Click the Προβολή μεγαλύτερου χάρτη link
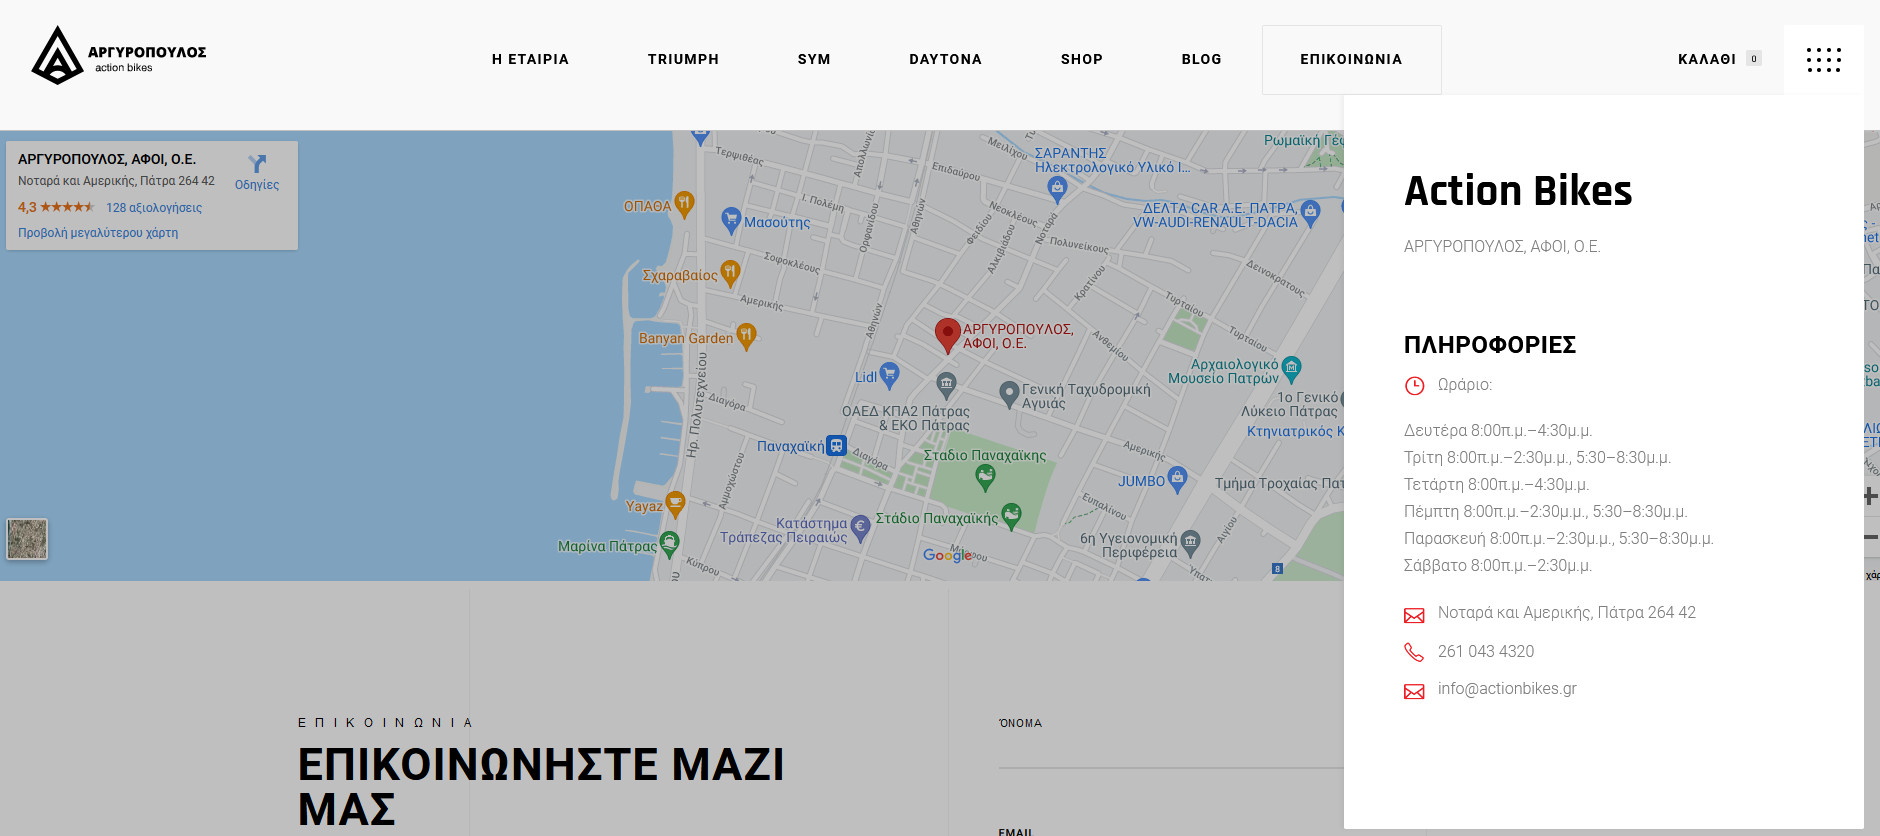This screenshot has width=1880, height=836. click(98, 233)
